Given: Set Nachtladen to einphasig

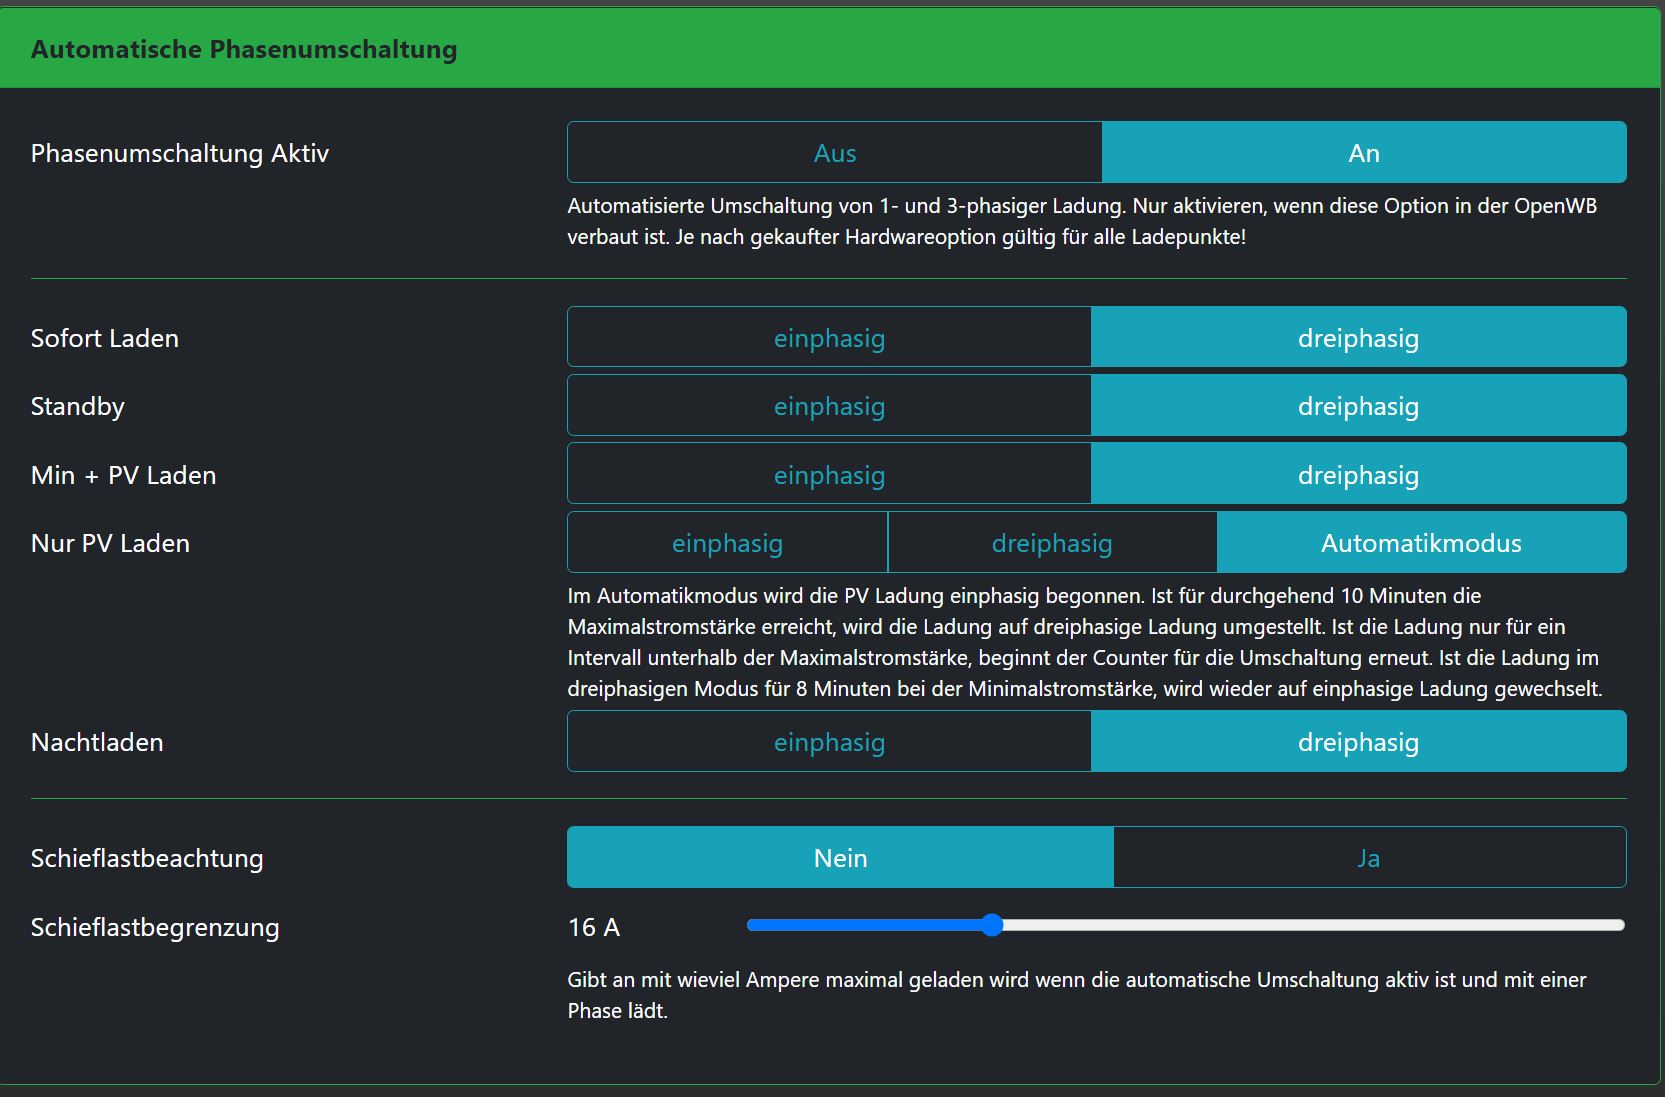Looking at the screenshot, I should [x=829, y=742].
